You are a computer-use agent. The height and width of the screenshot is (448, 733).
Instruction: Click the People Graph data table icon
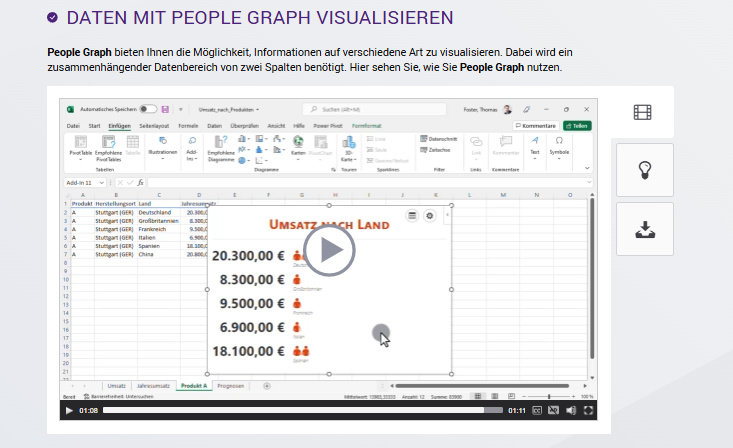(x=412, y=216)
